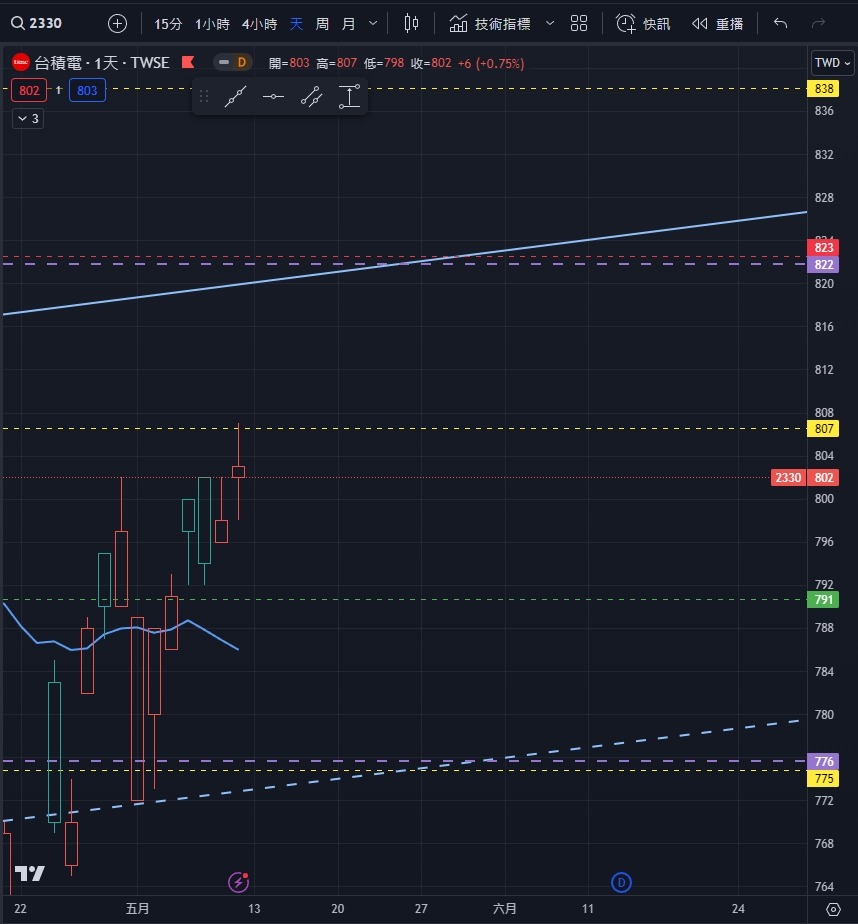Select the price range measure tool
The height and width of the screenshot is (924, 858).
tap(349, 96)
